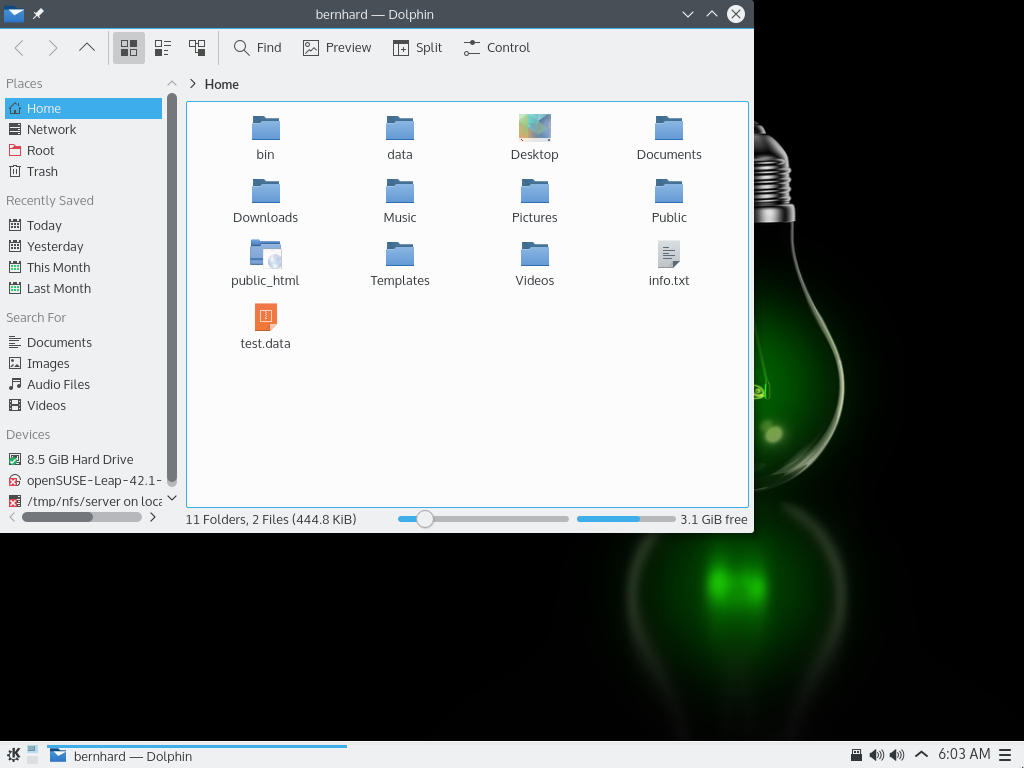Switch to Compact view mode

(163, 48)
